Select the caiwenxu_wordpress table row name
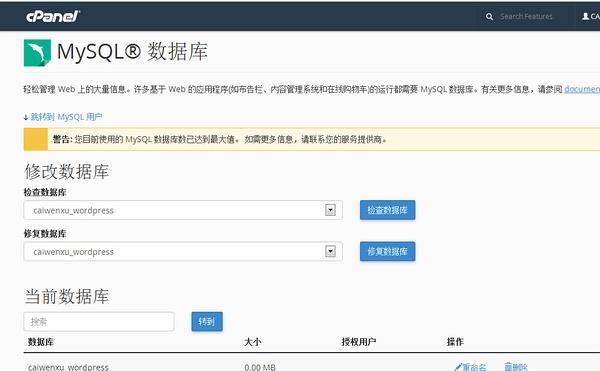Screen dimensions: 600x371 [x=68, y=367]
